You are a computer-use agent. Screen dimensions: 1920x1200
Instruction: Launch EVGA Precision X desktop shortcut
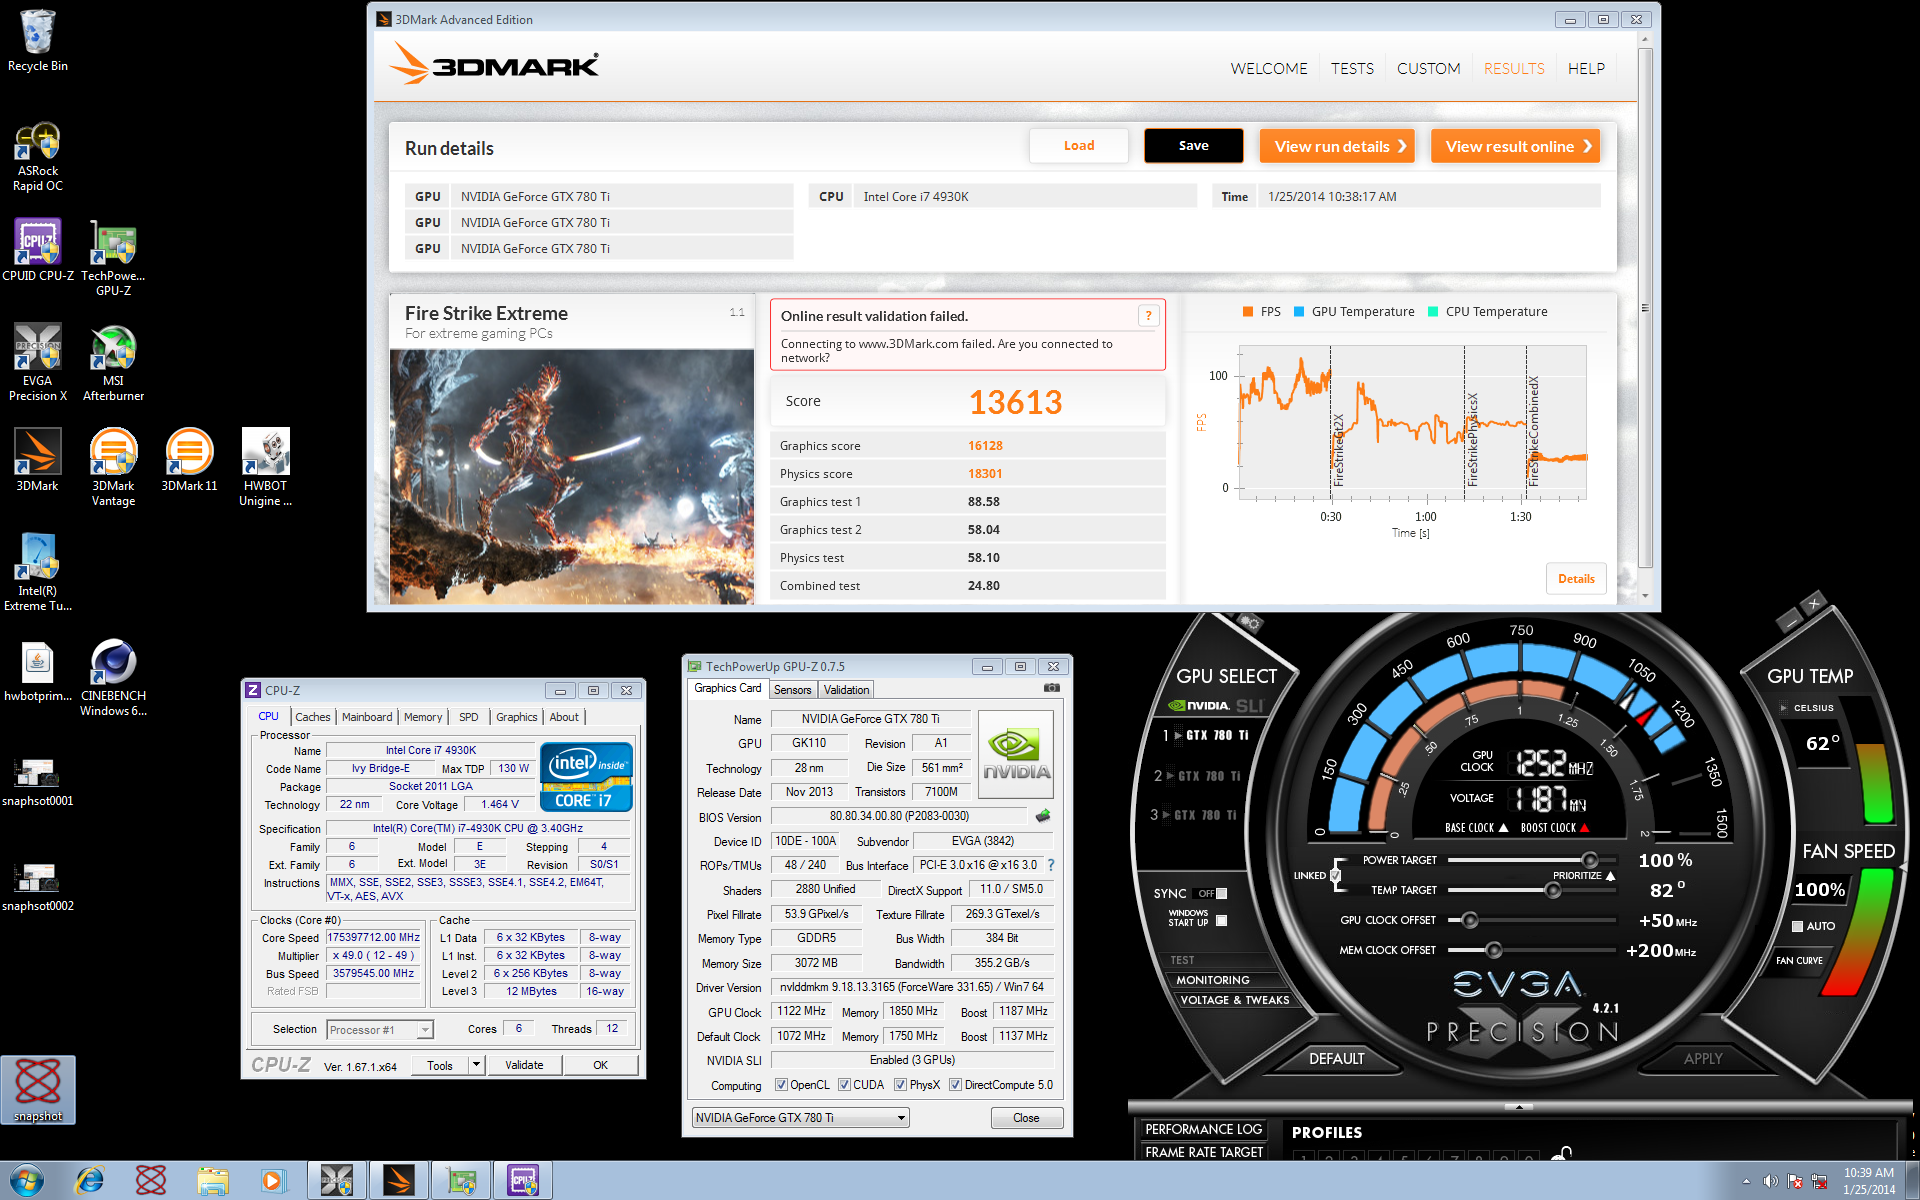38,362
